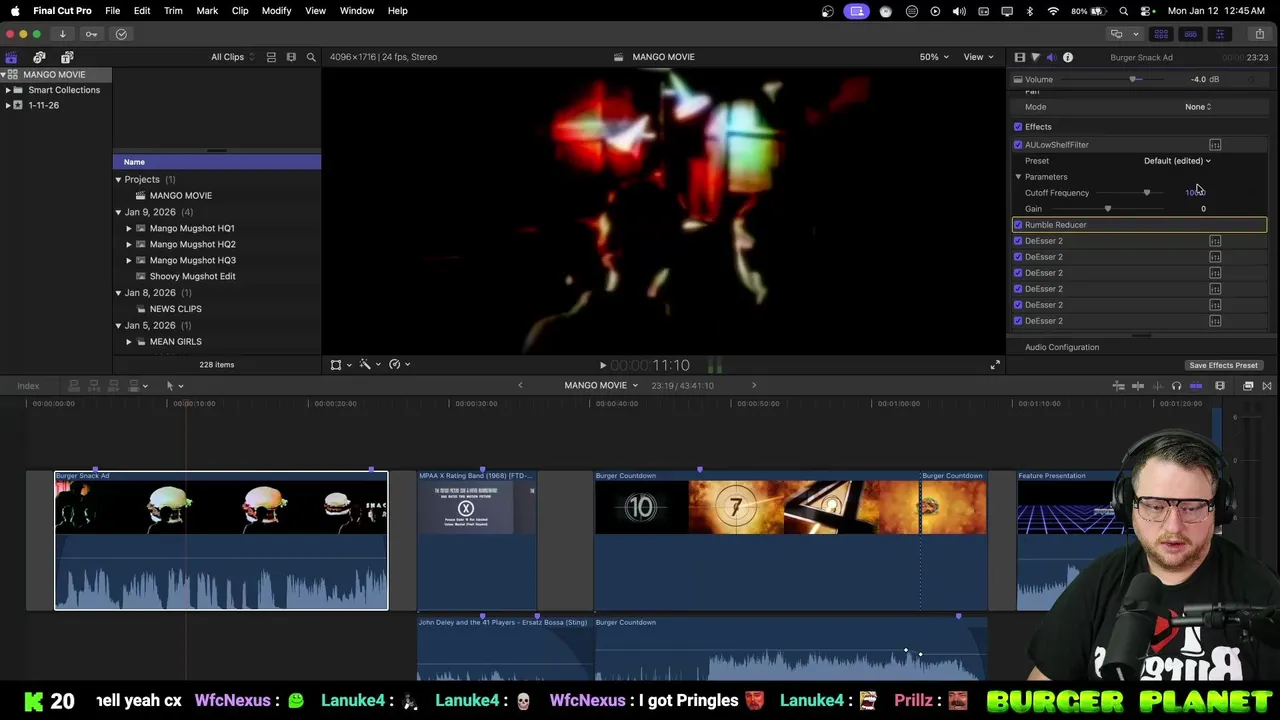Disable the Effects section checkbox

pyautogui.click(x=1018, y=127)
